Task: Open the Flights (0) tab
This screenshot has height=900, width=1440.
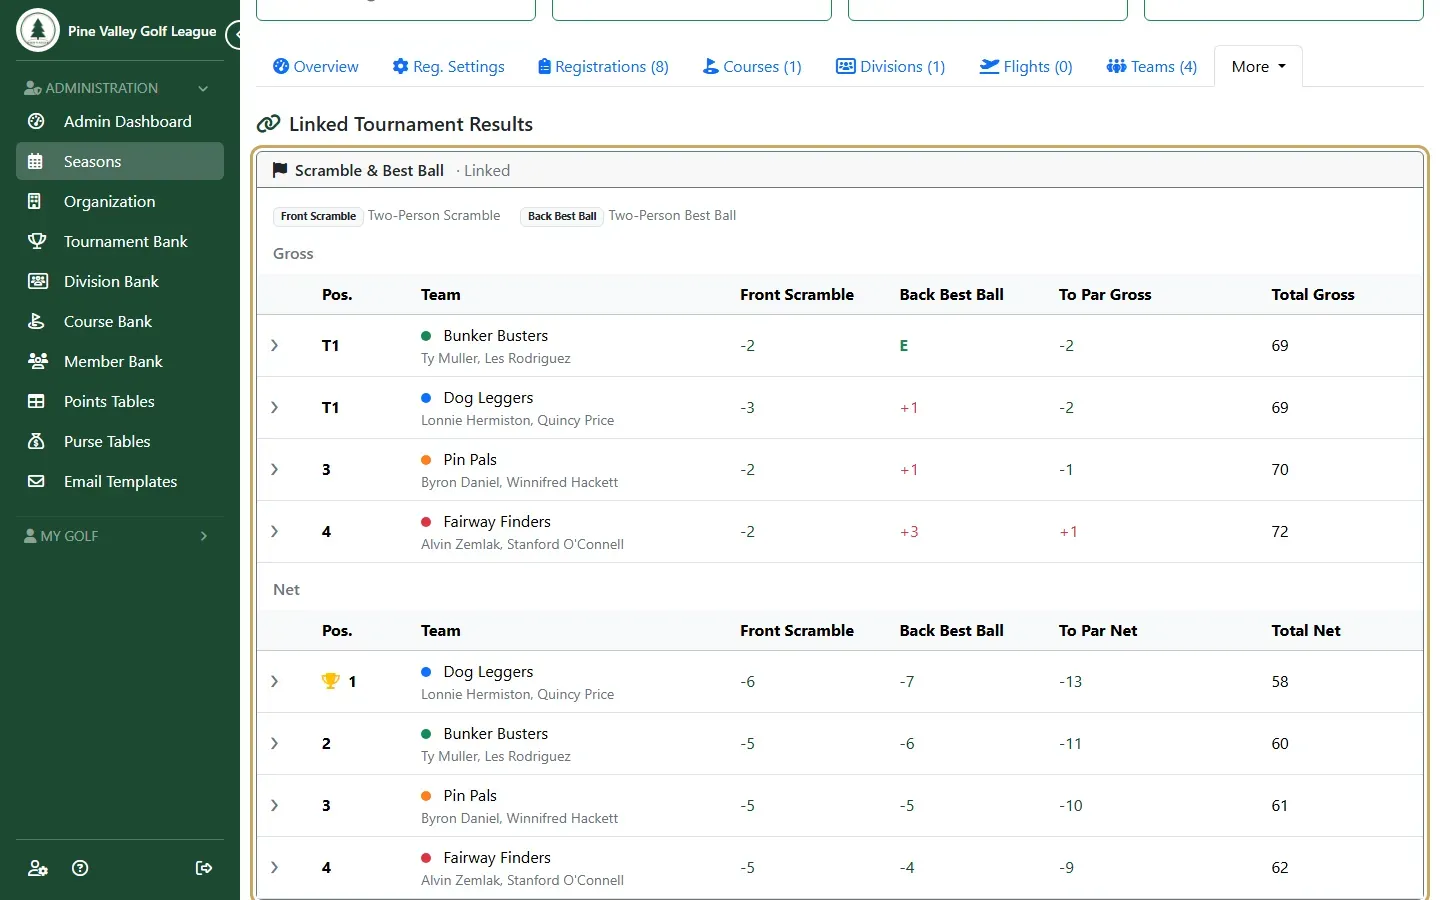Action: [1025, 66]
